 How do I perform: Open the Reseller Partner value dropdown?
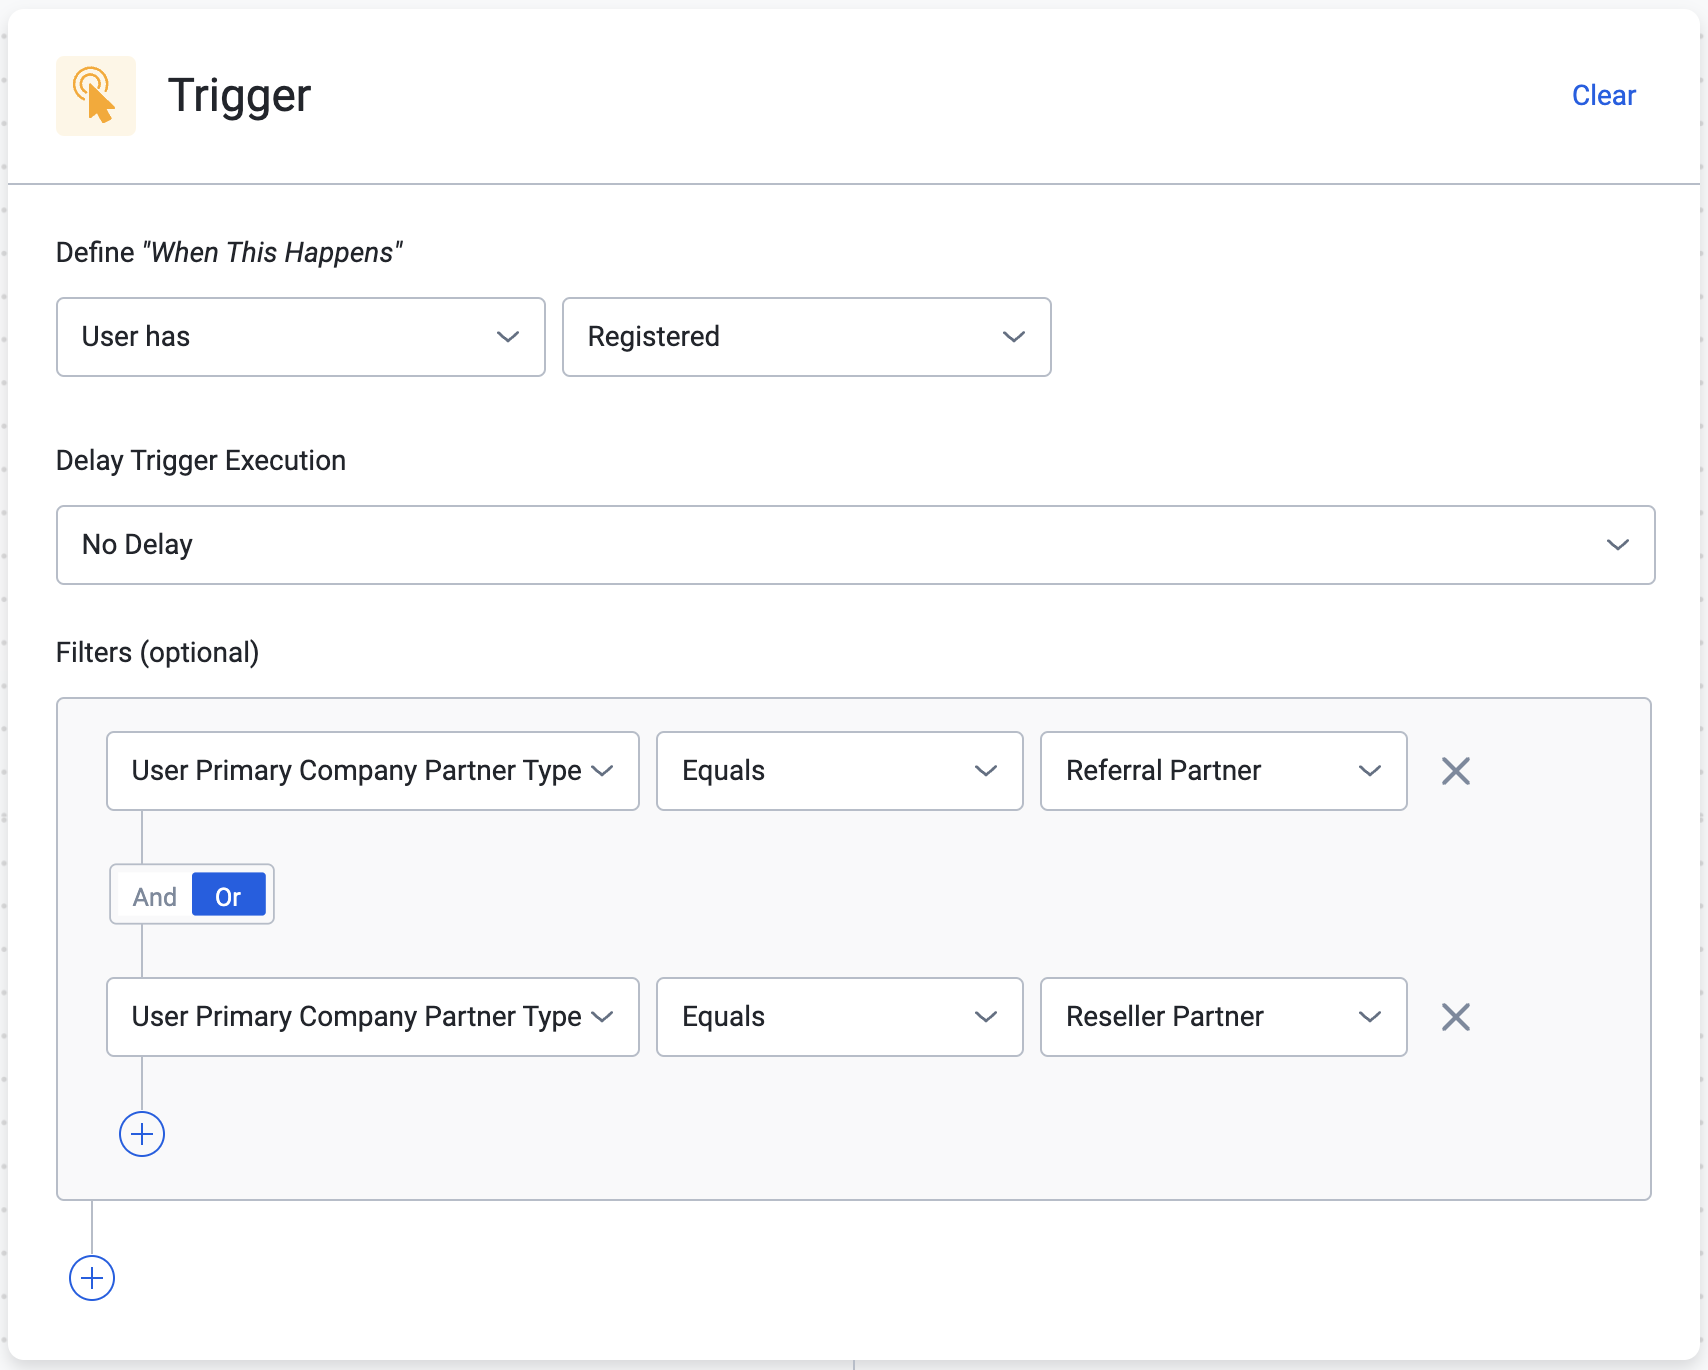click(1224, 1017)
